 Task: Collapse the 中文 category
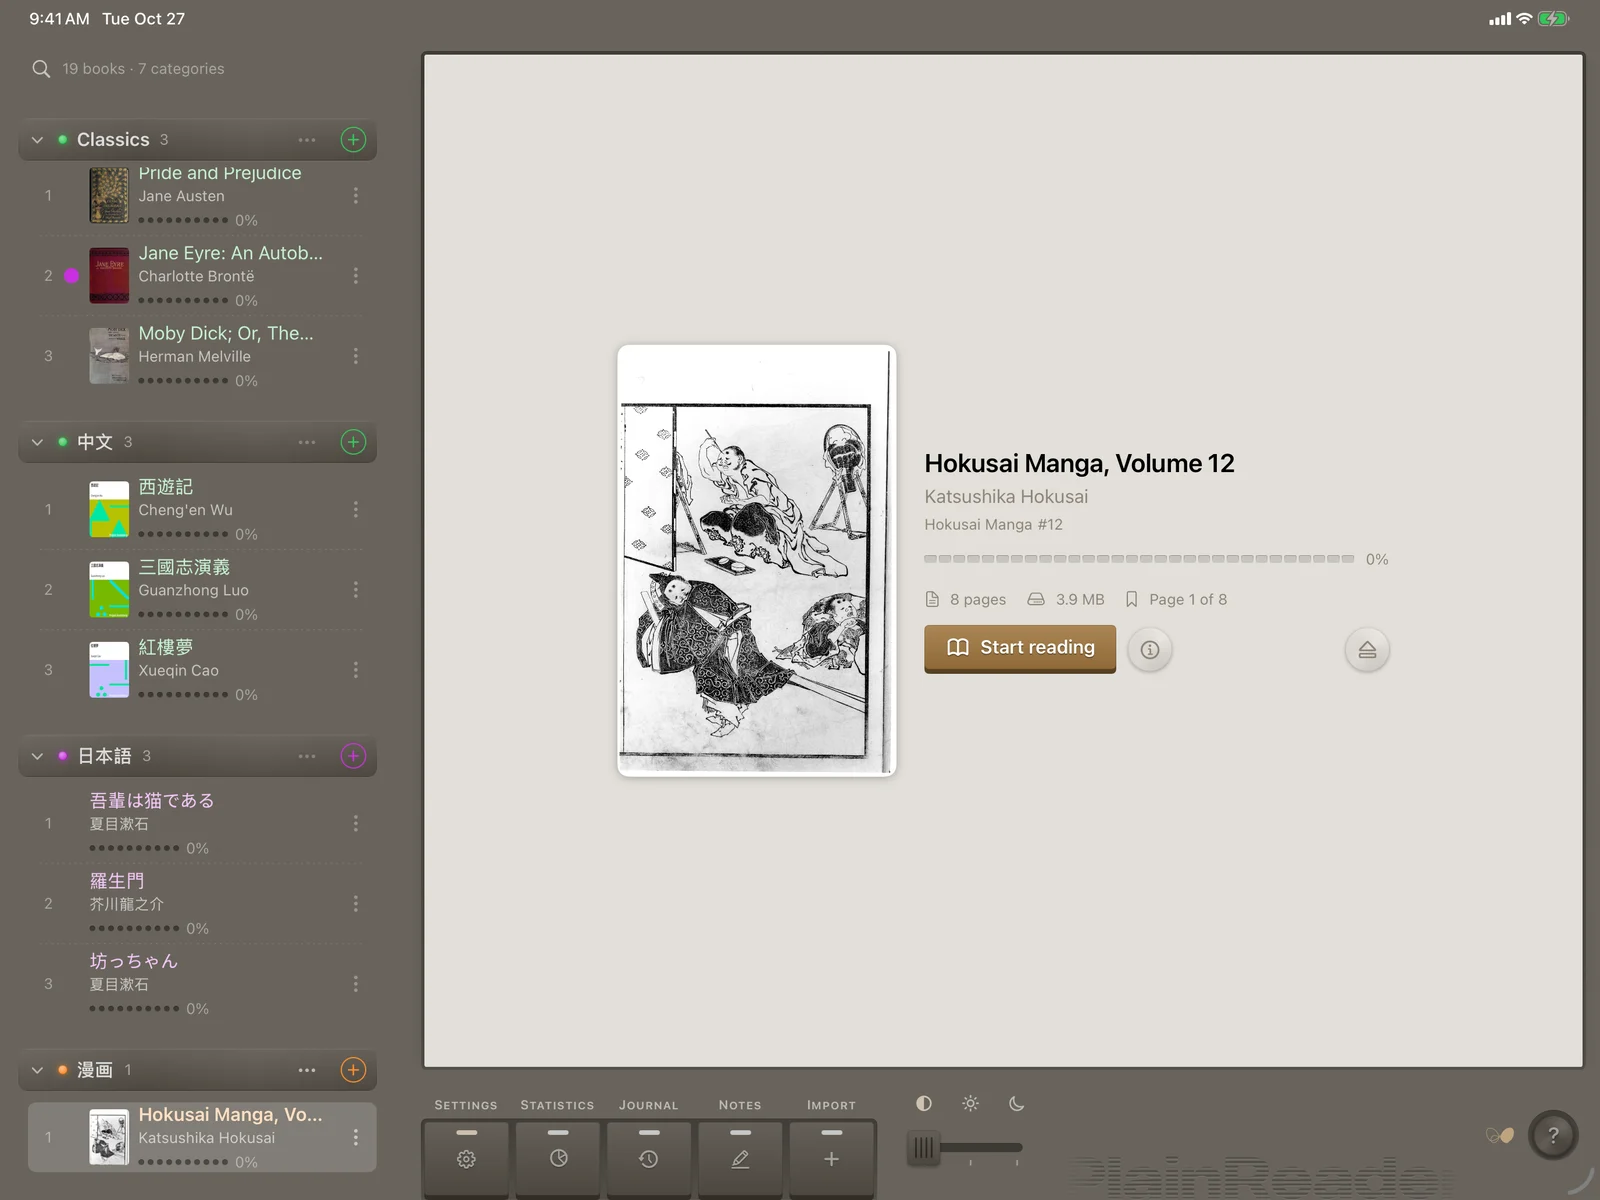click(x=37, y=442)
